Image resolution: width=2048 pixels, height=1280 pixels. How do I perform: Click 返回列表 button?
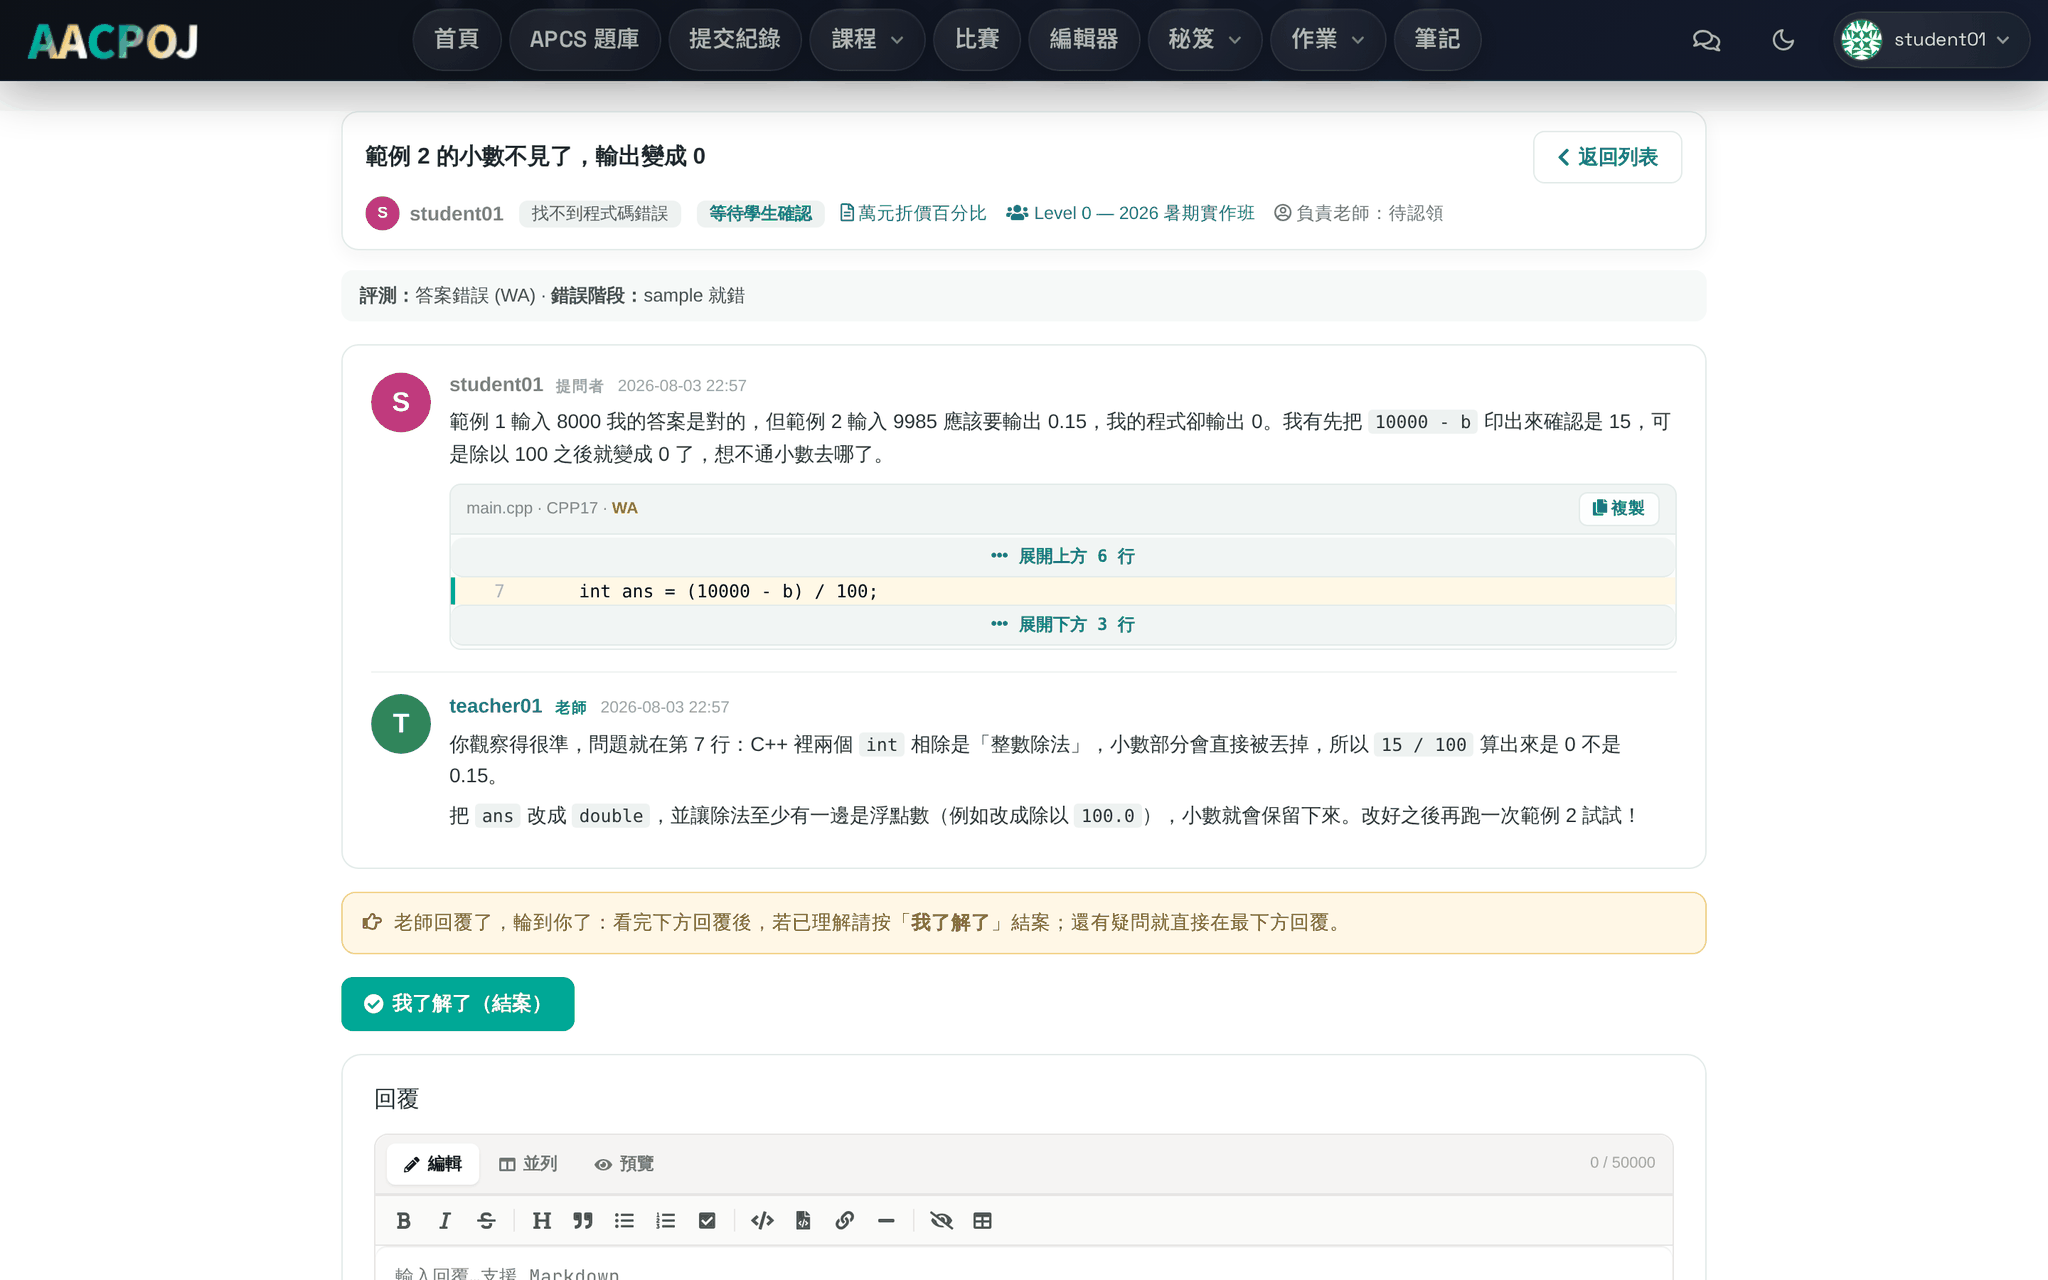point(1607,157)
